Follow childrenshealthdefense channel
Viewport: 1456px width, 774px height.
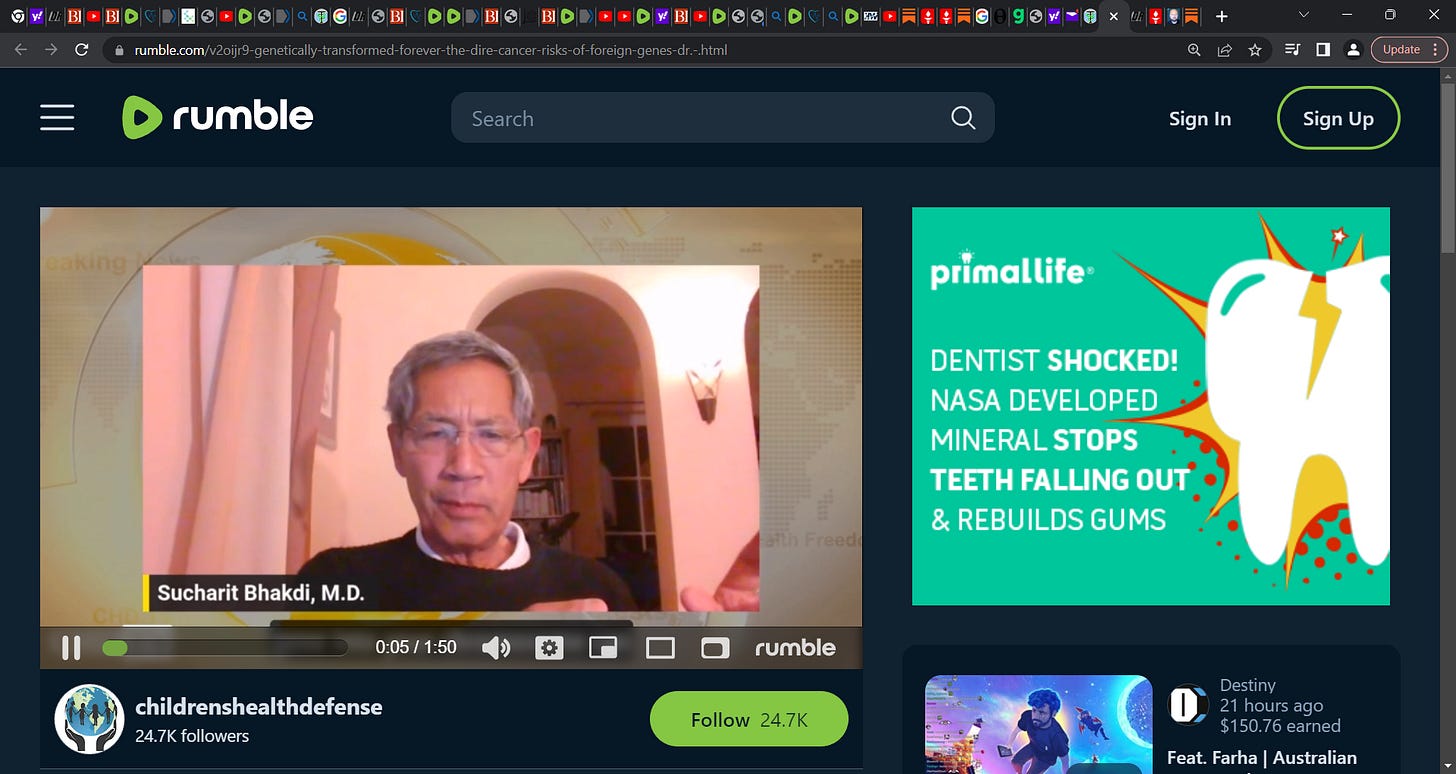coord(749,719)
